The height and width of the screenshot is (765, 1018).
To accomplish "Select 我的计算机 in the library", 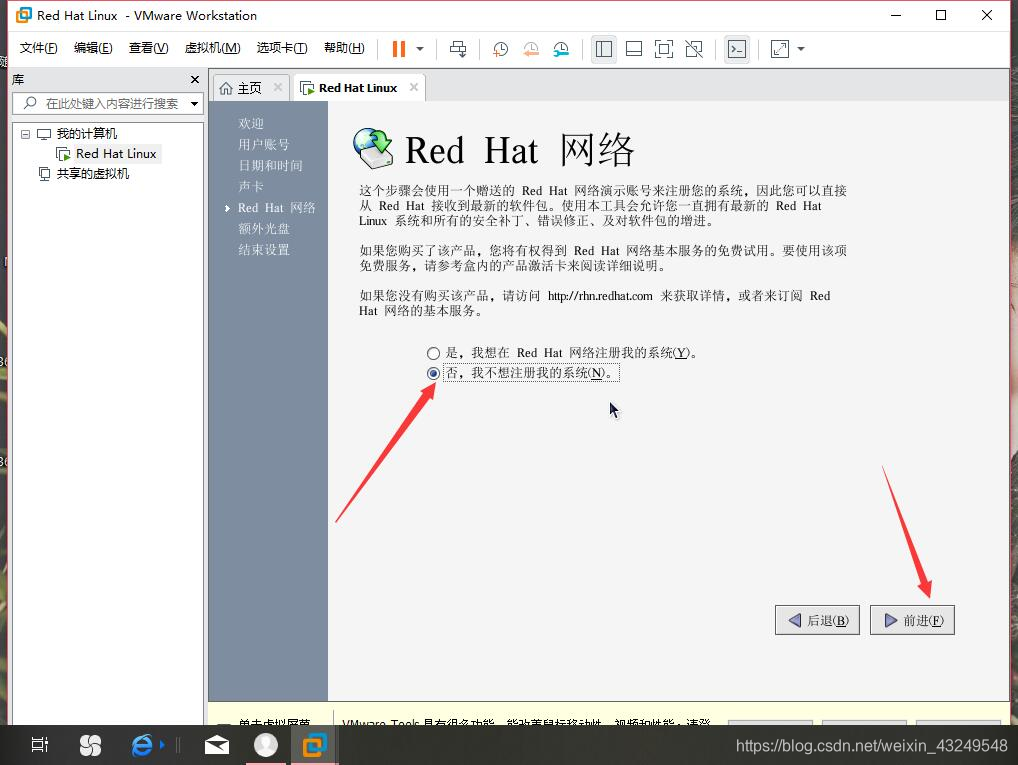I will click(86, 134).
